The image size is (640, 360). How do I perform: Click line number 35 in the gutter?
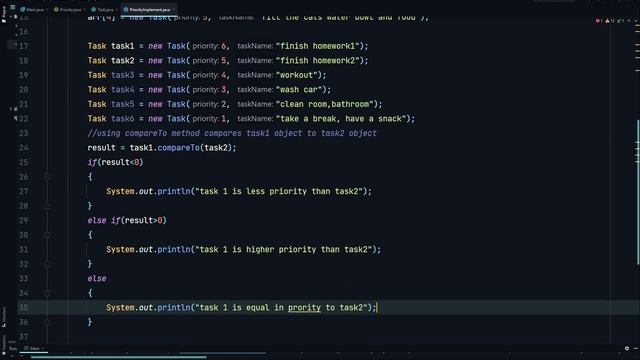pos(24,308)
